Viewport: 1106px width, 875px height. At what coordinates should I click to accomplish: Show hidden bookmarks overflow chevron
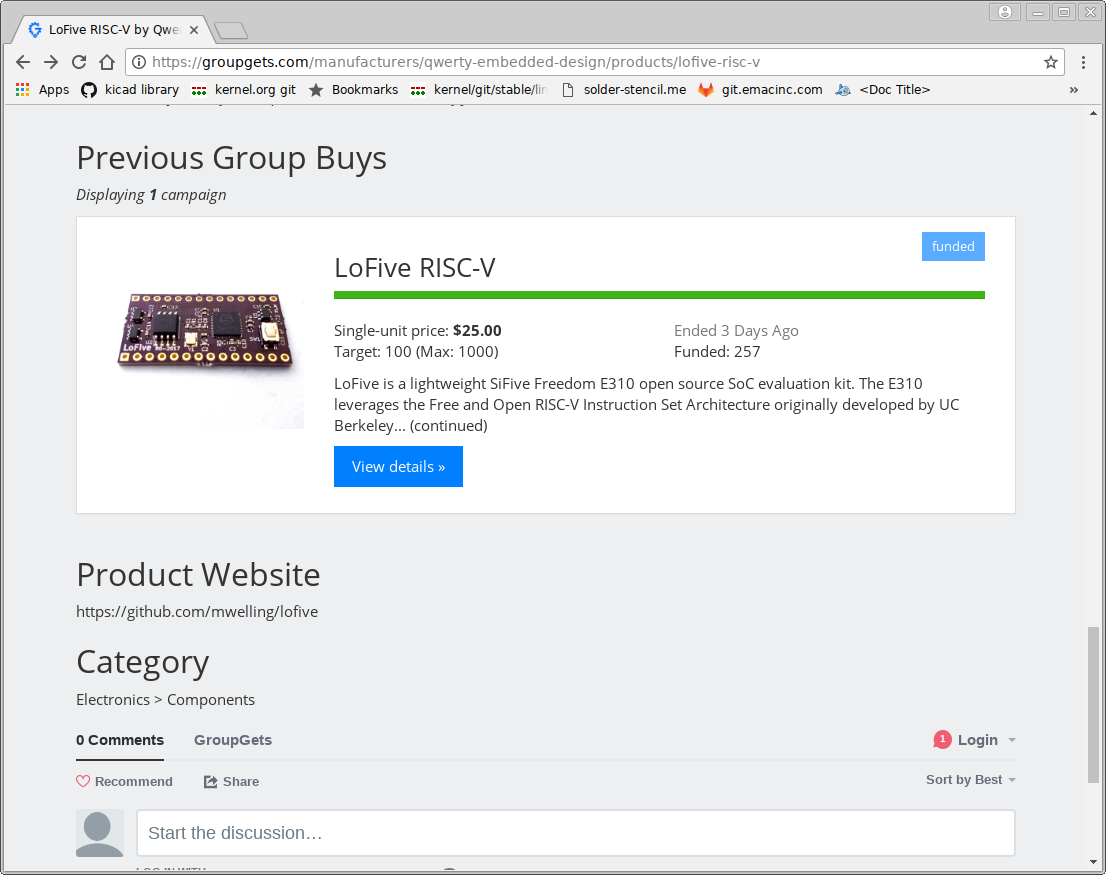[x=1074, y=90]
